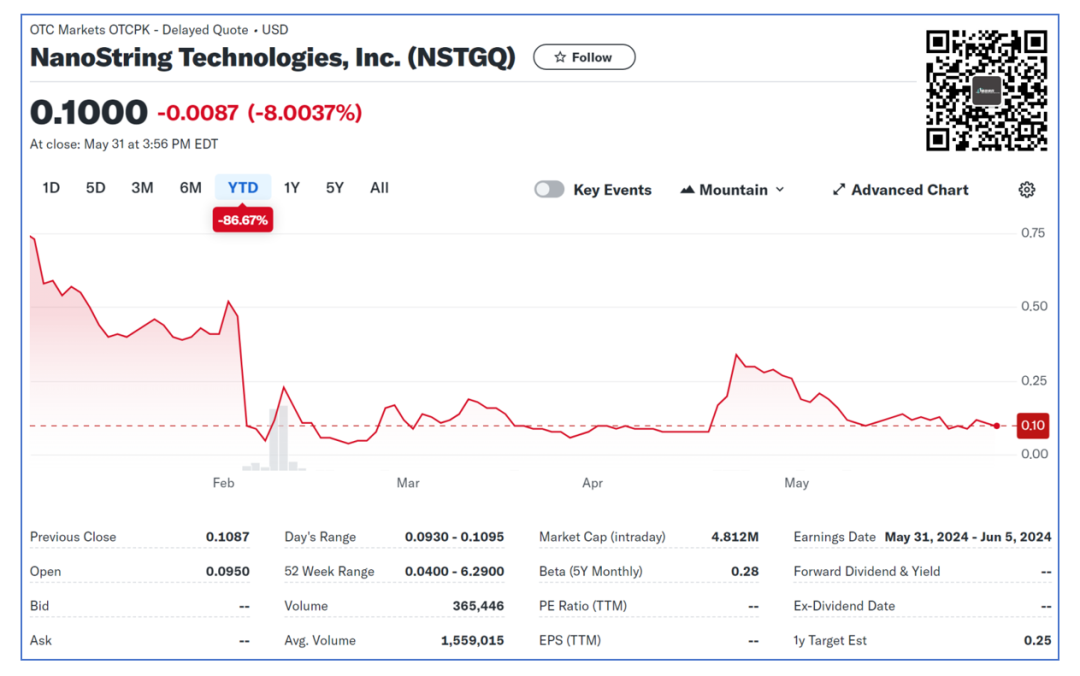1080x676 pixels.
Task: Click the last data point on chart
Action: 997,426
